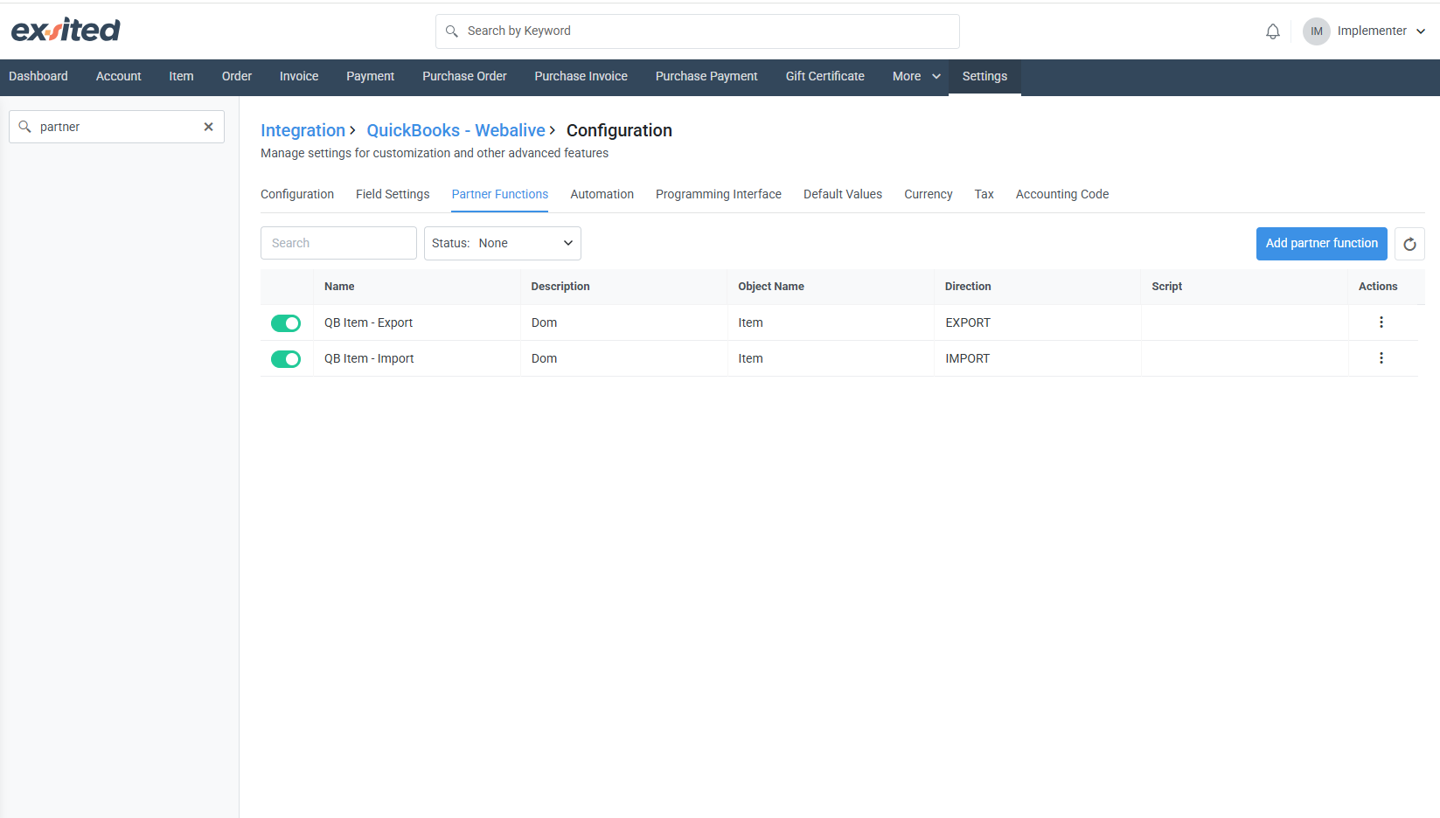Click the Exsited logo
The height and width of the screenshot is (818, 1440).
(x=66, y=30)
